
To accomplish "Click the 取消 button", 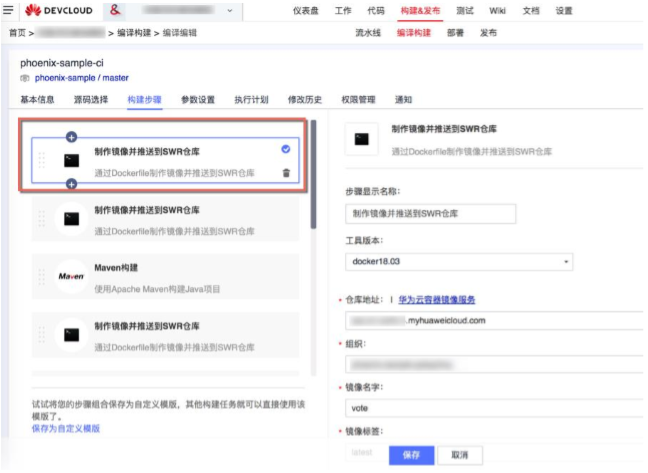I will coord(460,455).
